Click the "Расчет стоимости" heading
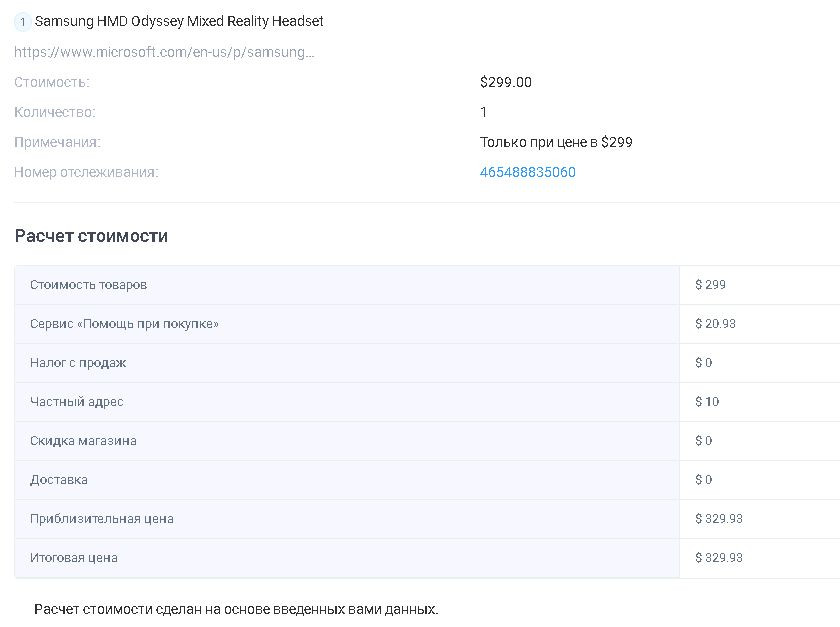Image resolution: width=840 pixels, height=627 pixels. [91, 236]
